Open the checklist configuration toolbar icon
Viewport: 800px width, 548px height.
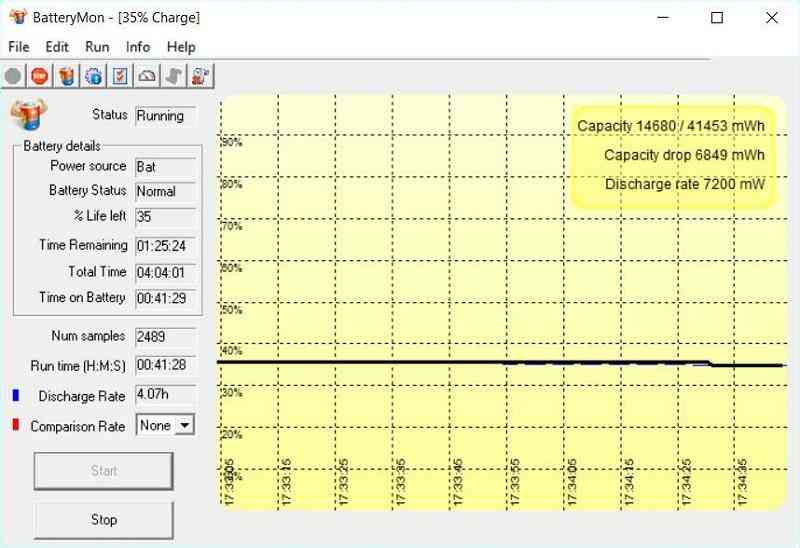[120, 77]
